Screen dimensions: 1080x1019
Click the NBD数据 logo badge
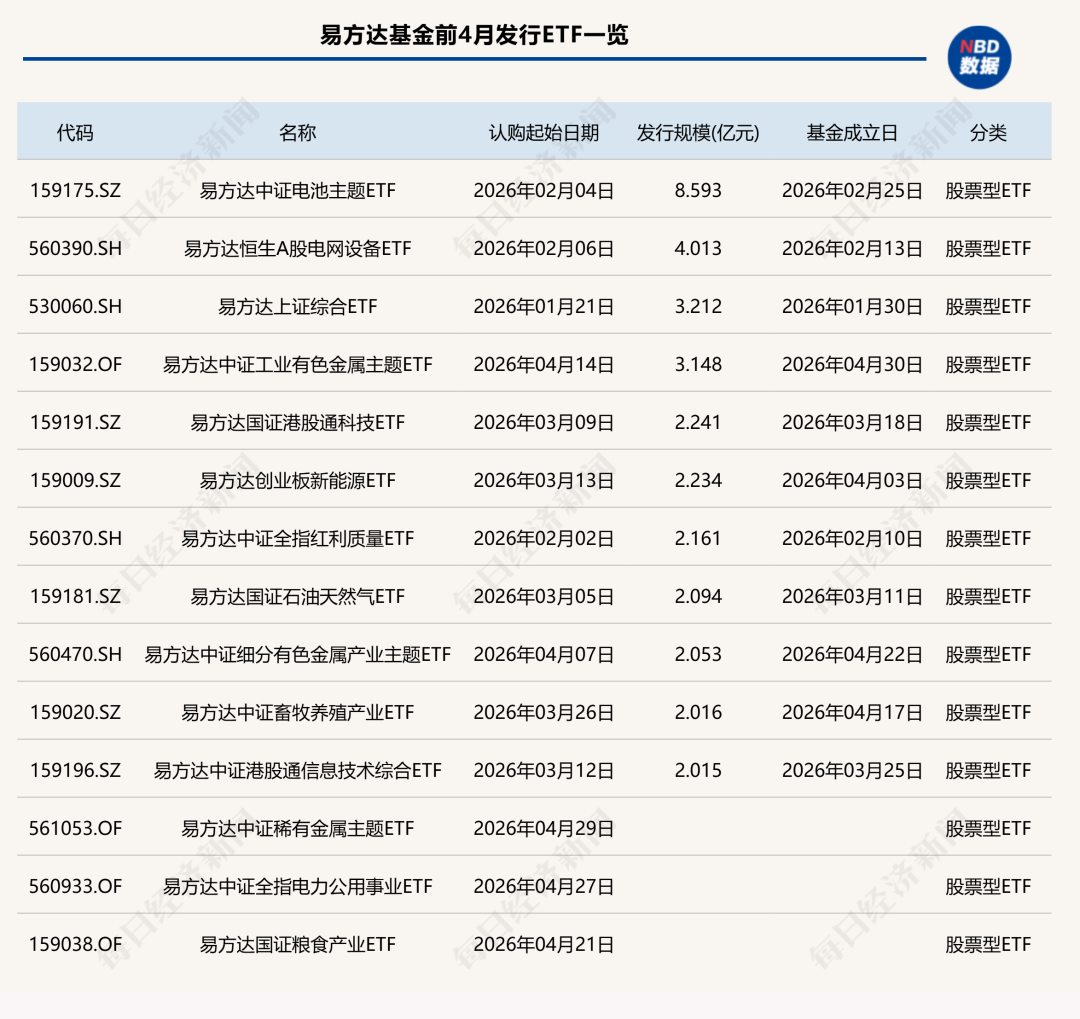click(979, 57)
